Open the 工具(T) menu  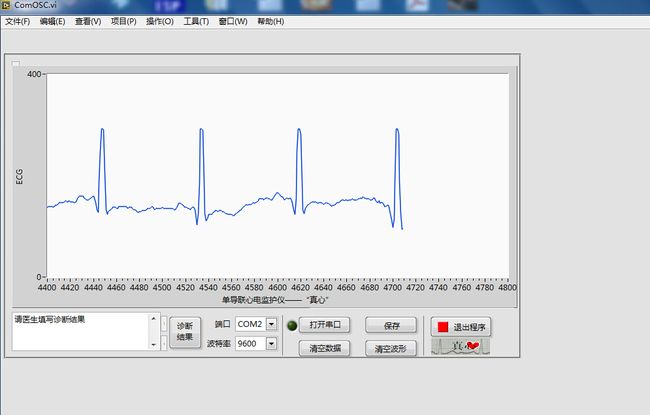point(196,22)
